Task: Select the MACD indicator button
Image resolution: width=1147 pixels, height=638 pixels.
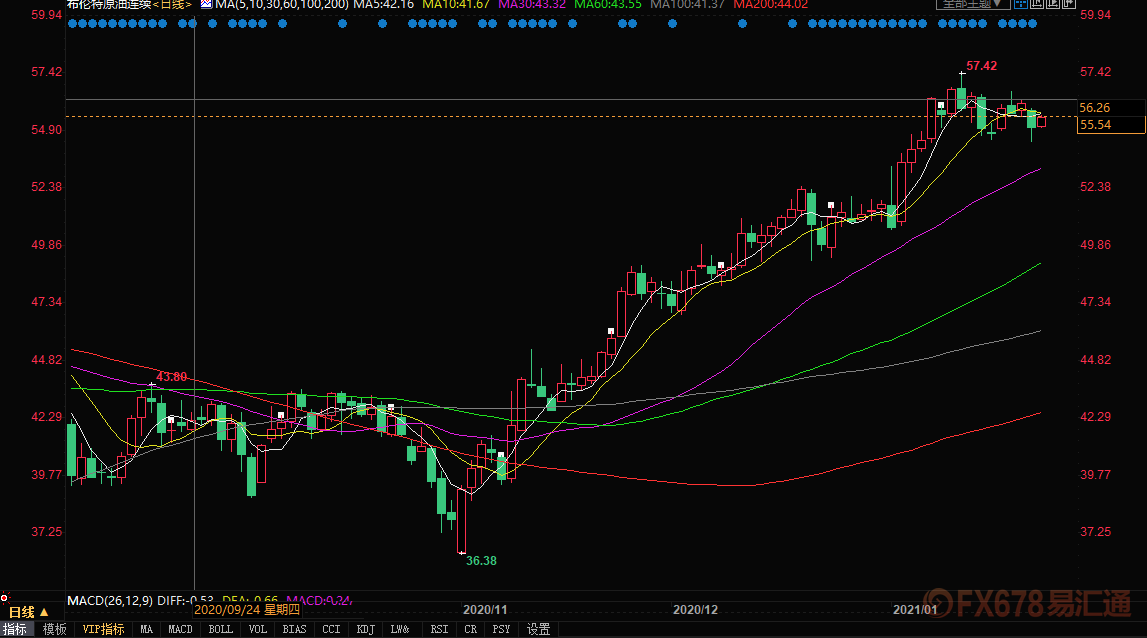Action: tap(180, 629)
